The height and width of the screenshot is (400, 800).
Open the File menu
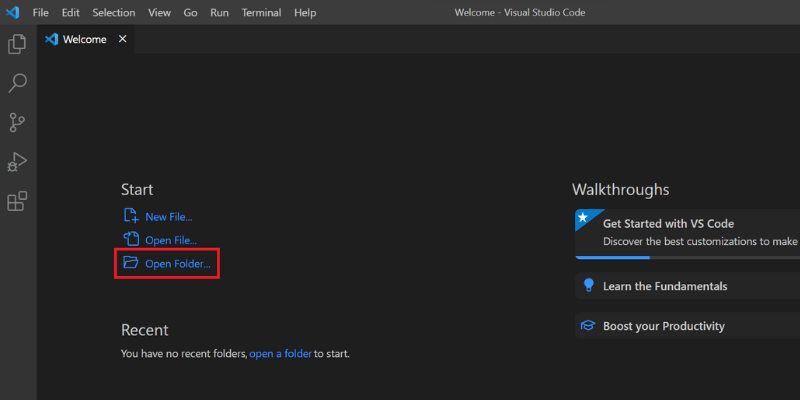pos(41,13)
